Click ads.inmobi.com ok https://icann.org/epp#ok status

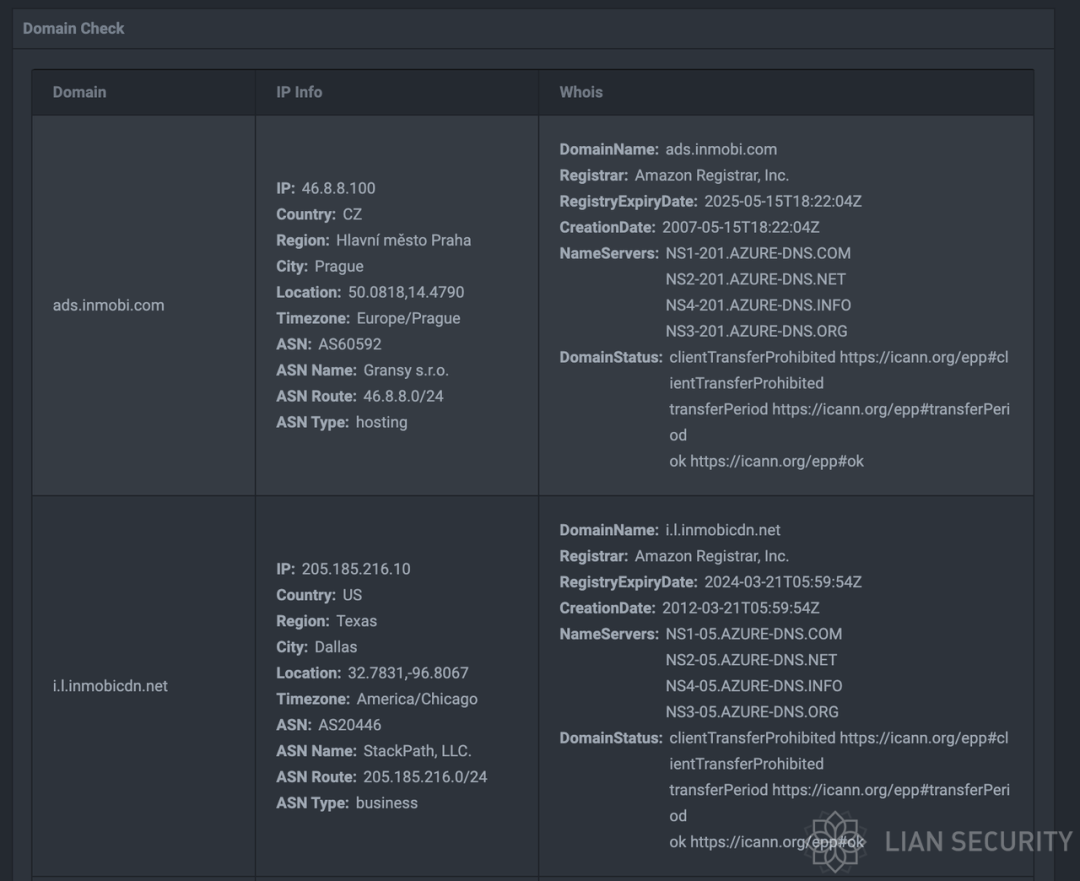coord(767,462)
